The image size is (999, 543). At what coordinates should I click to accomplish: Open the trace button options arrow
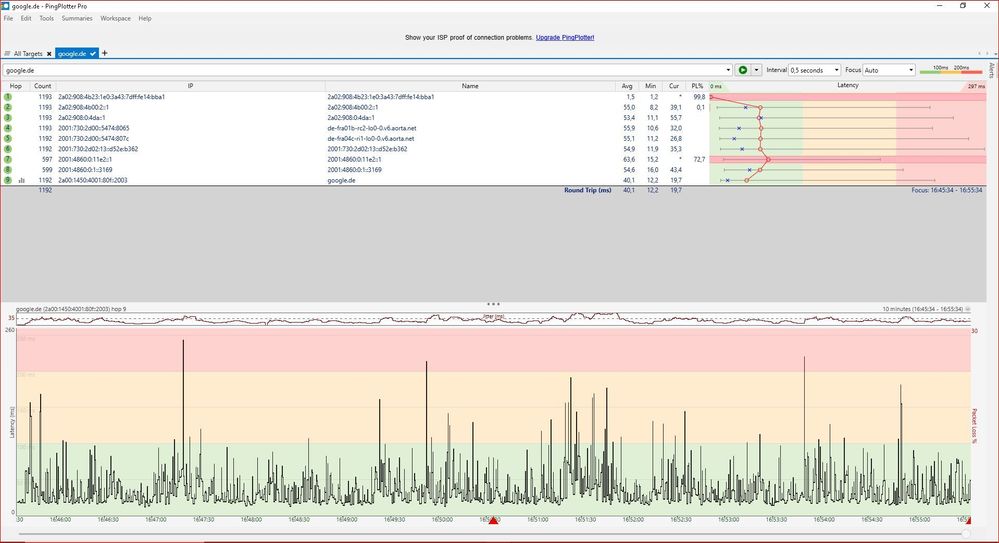point(756,70)
